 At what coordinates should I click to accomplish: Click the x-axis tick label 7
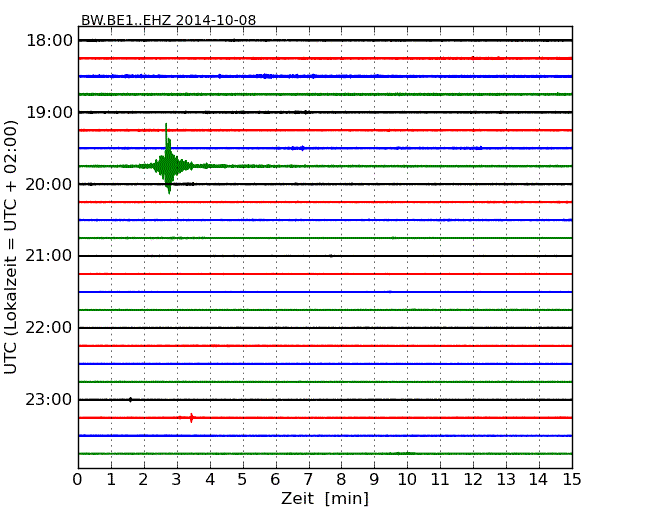(308, 480)
